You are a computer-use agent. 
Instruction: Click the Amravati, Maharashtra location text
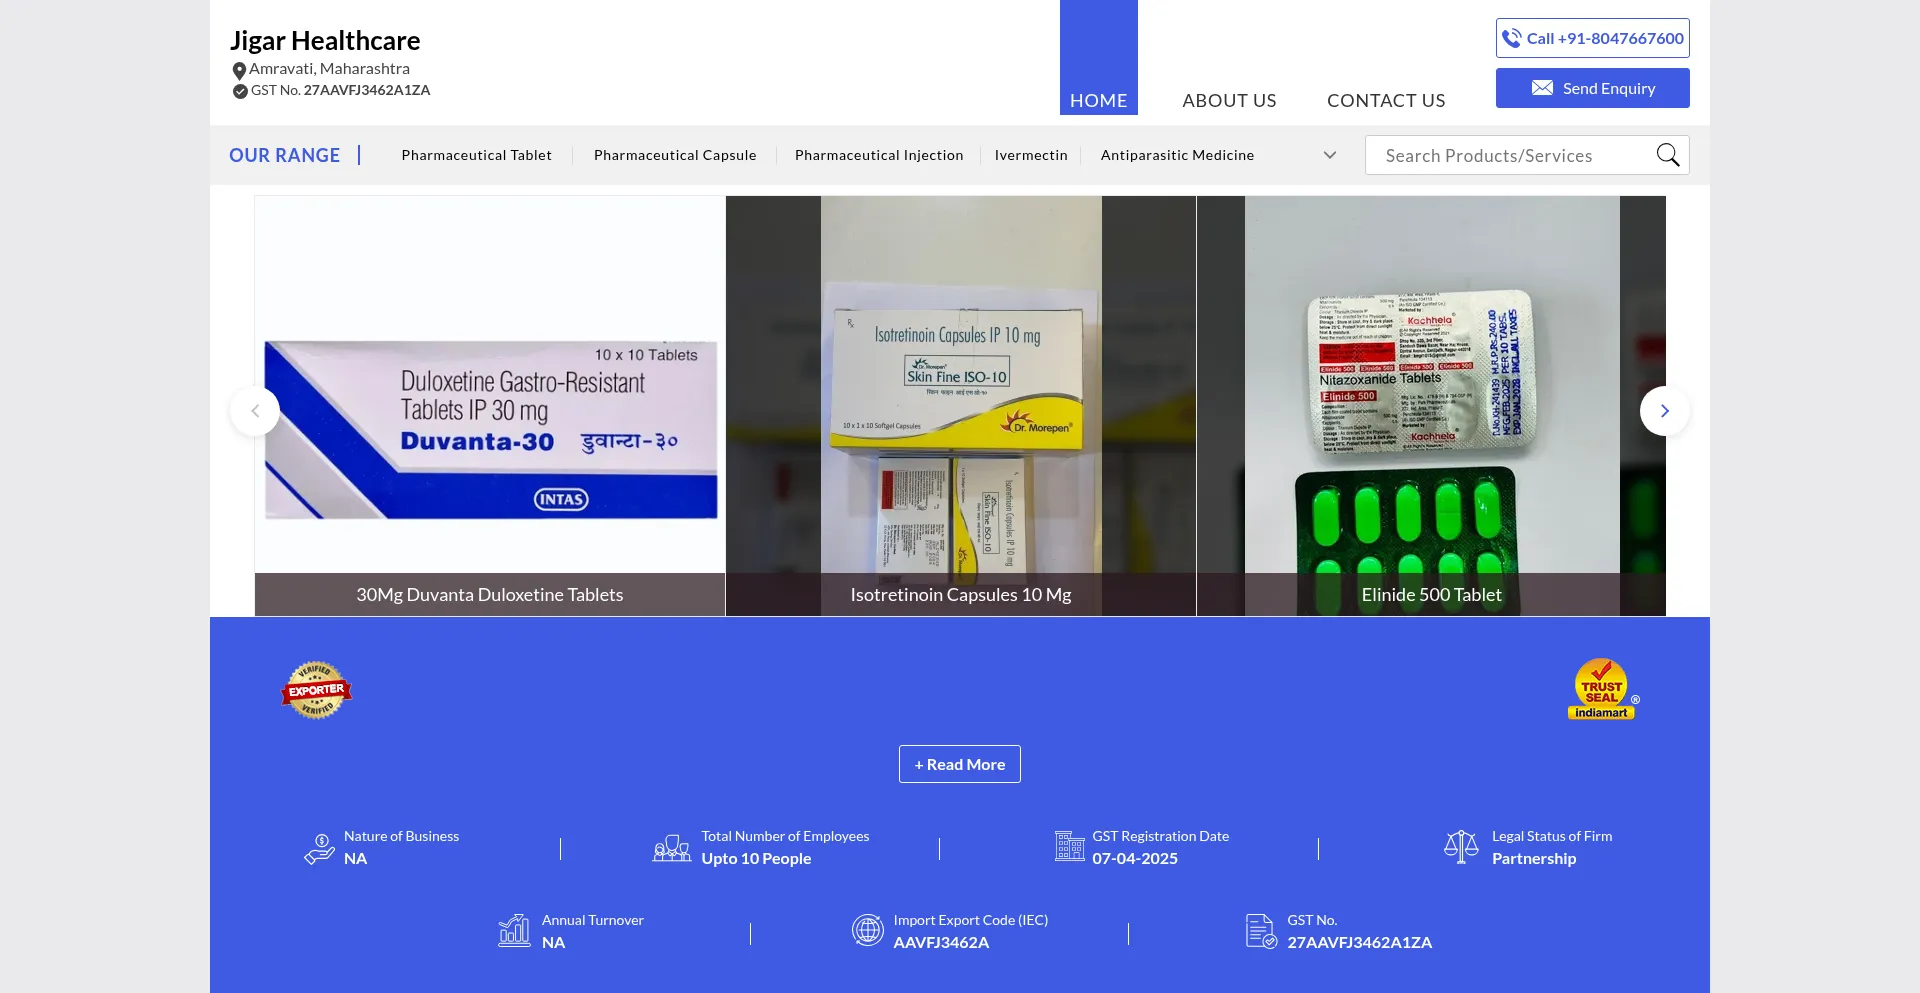coord(329,68)
